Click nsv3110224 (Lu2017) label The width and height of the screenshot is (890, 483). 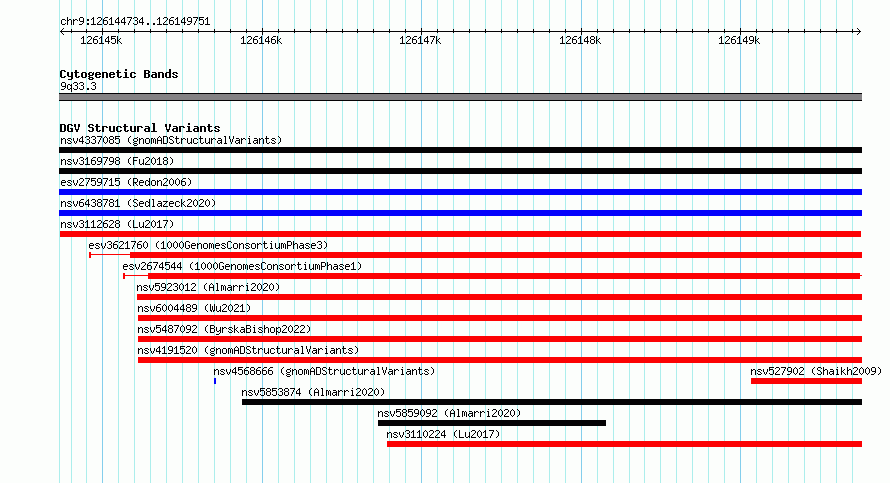tap(443, 434)
